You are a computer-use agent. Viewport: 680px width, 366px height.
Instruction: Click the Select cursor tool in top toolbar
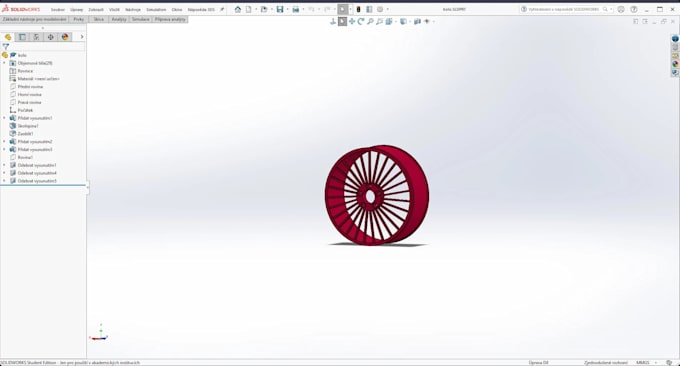coord(343,9)
